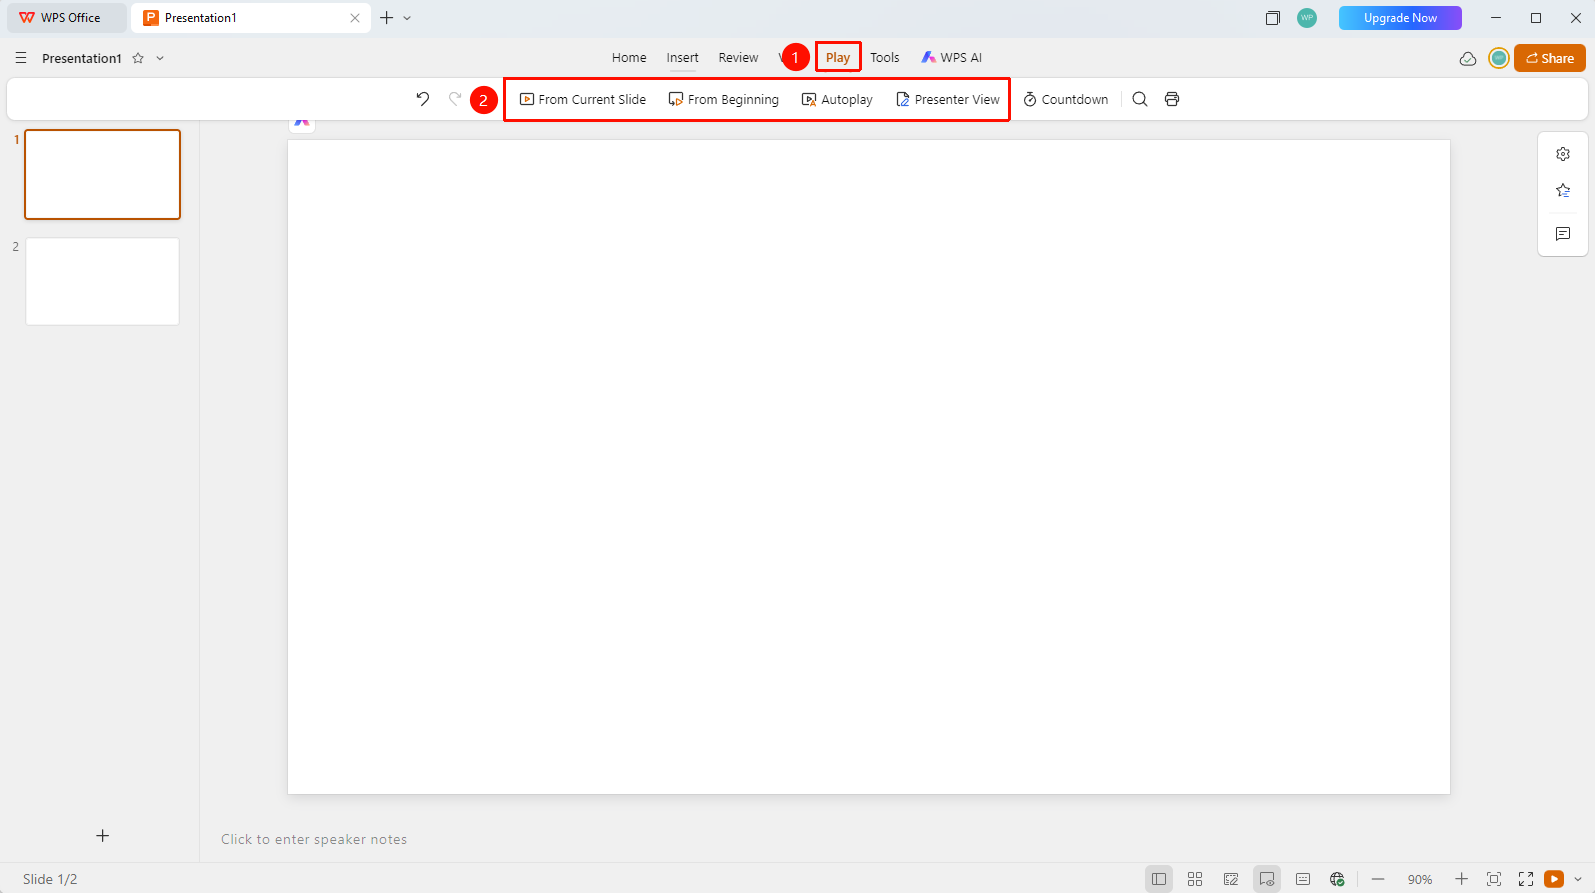Select the Play tab
The height and width of the screenshot is (893, 1595).
tap(838, 58)
